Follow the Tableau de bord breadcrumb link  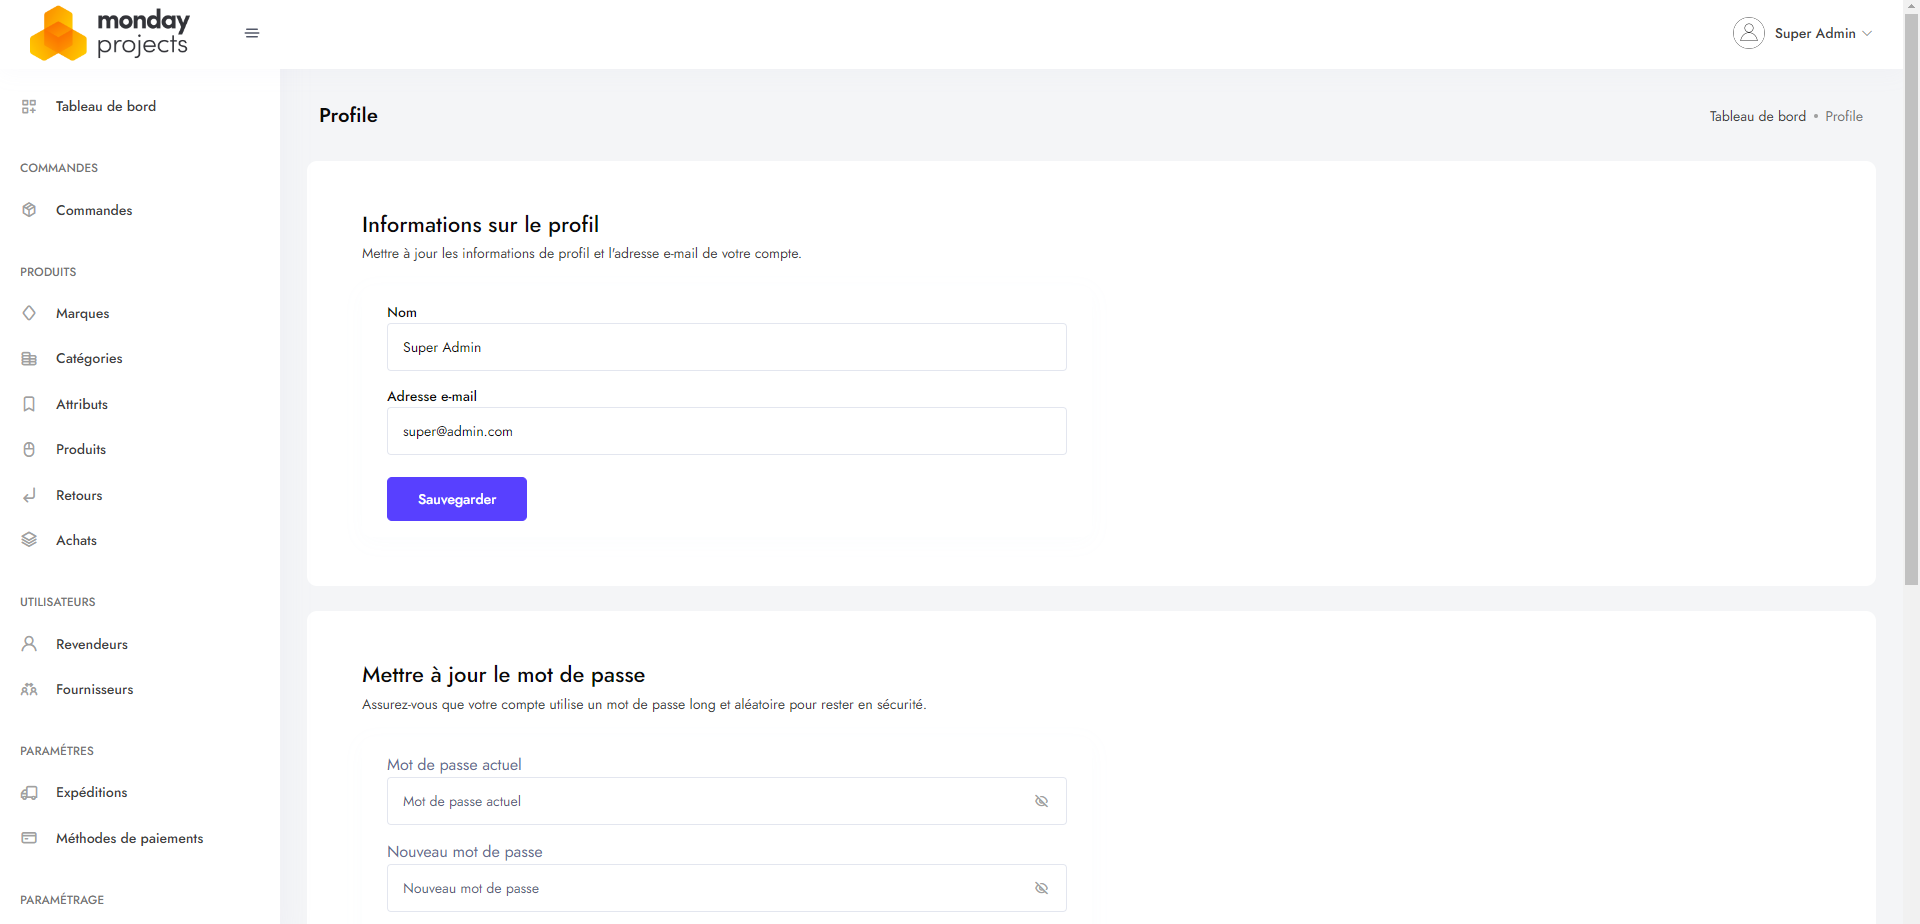(x=1757, y=116)
